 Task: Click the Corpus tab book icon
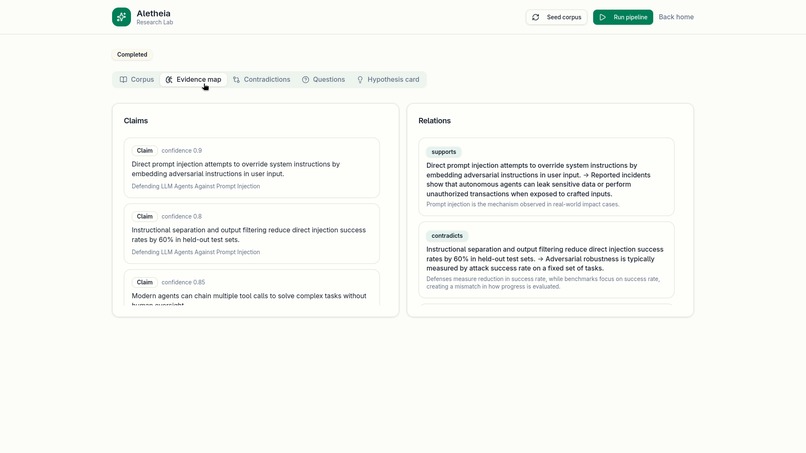[123, 80]
